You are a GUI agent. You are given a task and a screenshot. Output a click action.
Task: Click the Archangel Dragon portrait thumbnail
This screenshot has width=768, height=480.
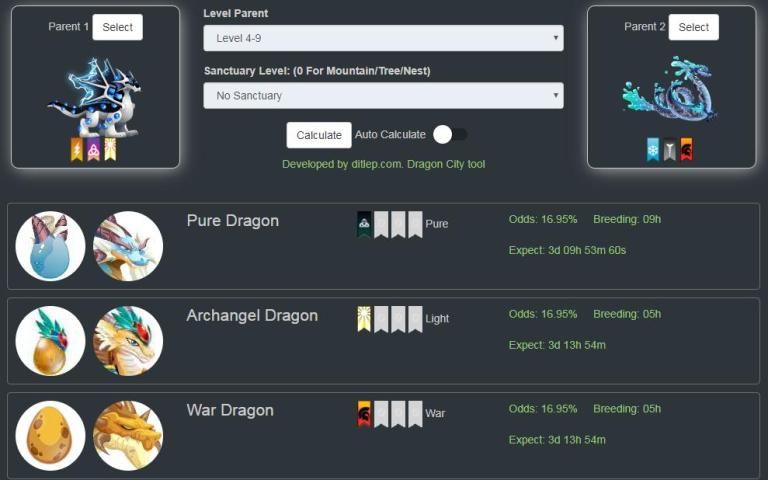(128, 341)
